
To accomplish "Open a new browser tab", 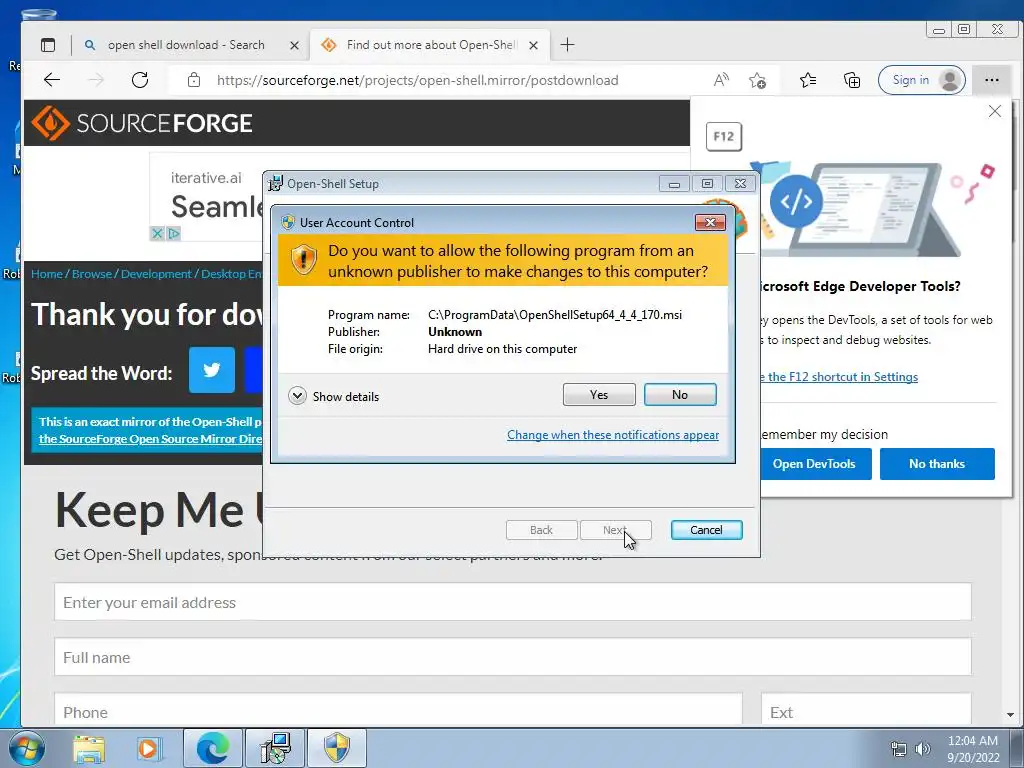I will pos(568,44).
